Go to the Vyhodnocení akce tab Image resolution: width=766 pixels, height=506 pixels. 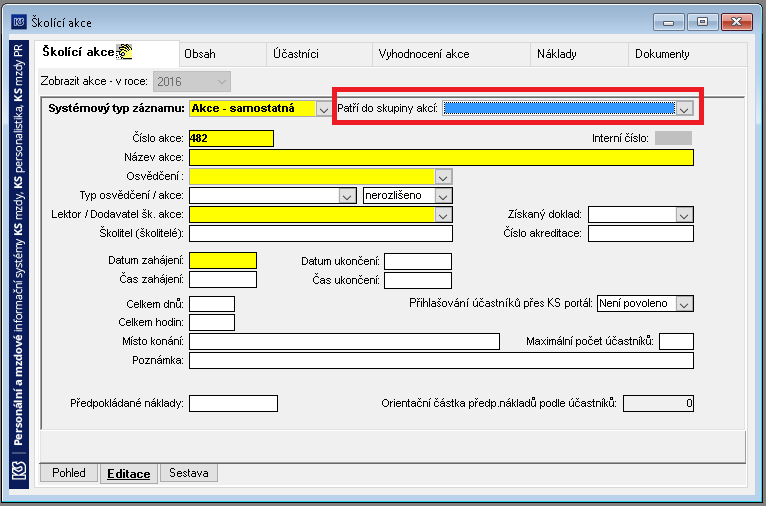451,54
